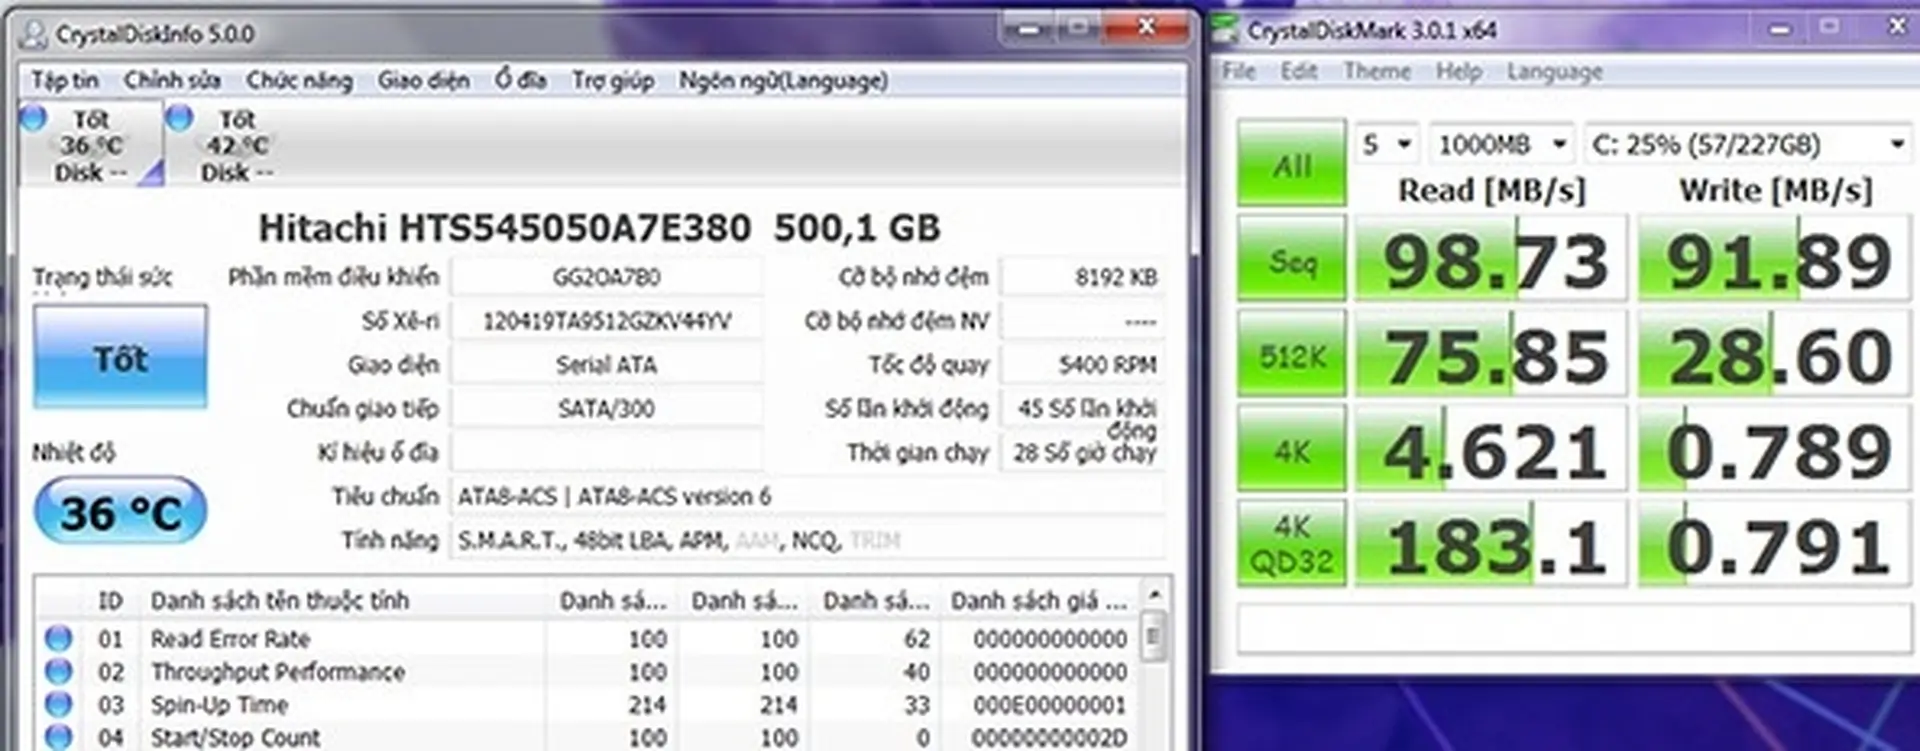Image resolution: width=1920 pixels, height=751 pixels.
Task: Start the Seq benchmark test
Action: coord(1292,259)
